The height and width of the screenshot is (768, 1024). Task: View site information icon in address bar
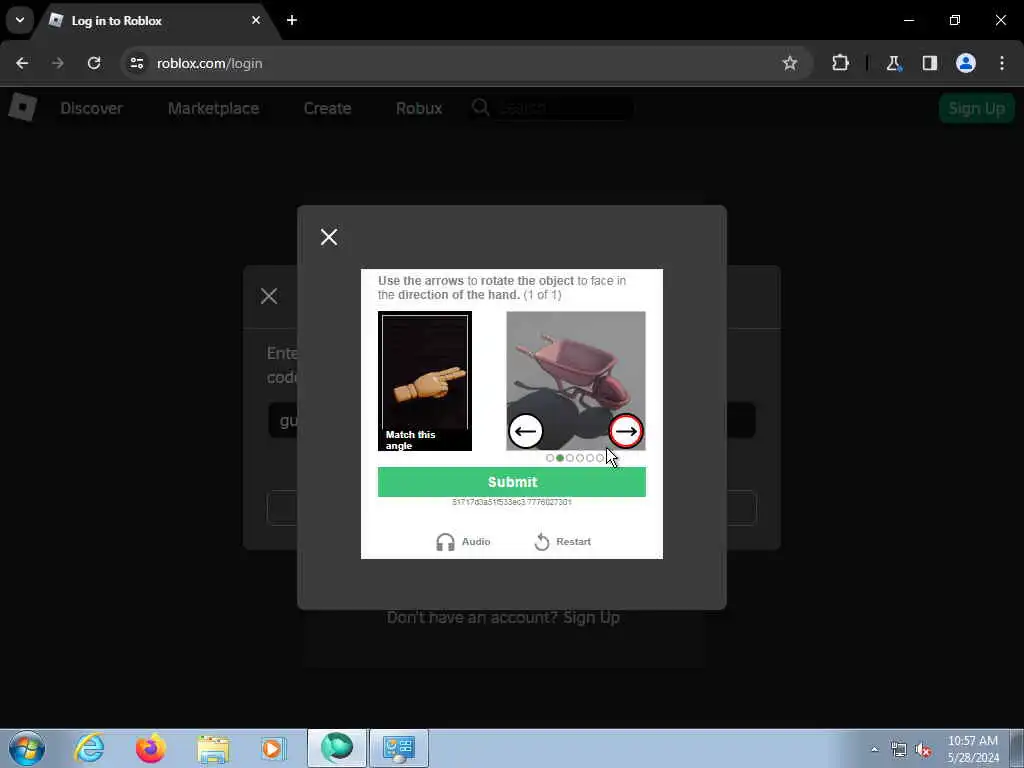(x=136, y=63)
